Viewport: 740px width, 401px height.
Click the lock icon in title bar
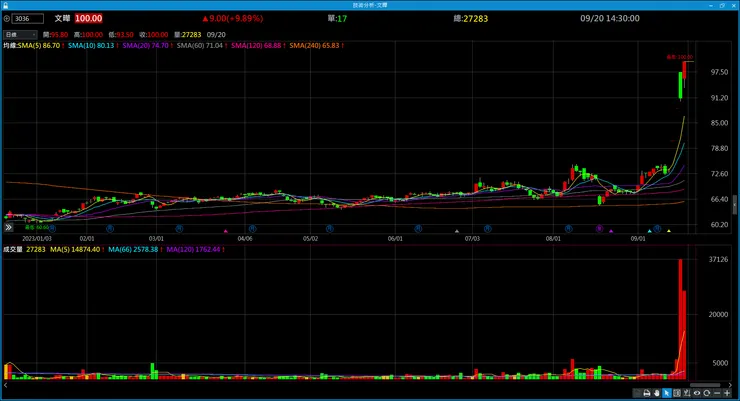point(5,5)
